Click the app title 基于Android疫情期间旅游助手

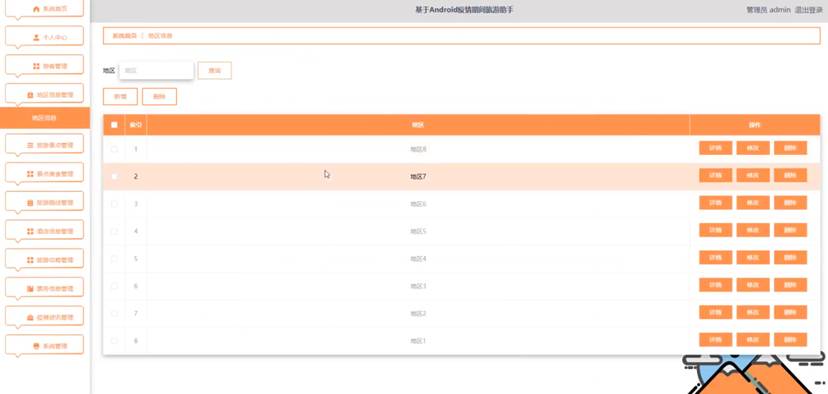coord(464,10)
